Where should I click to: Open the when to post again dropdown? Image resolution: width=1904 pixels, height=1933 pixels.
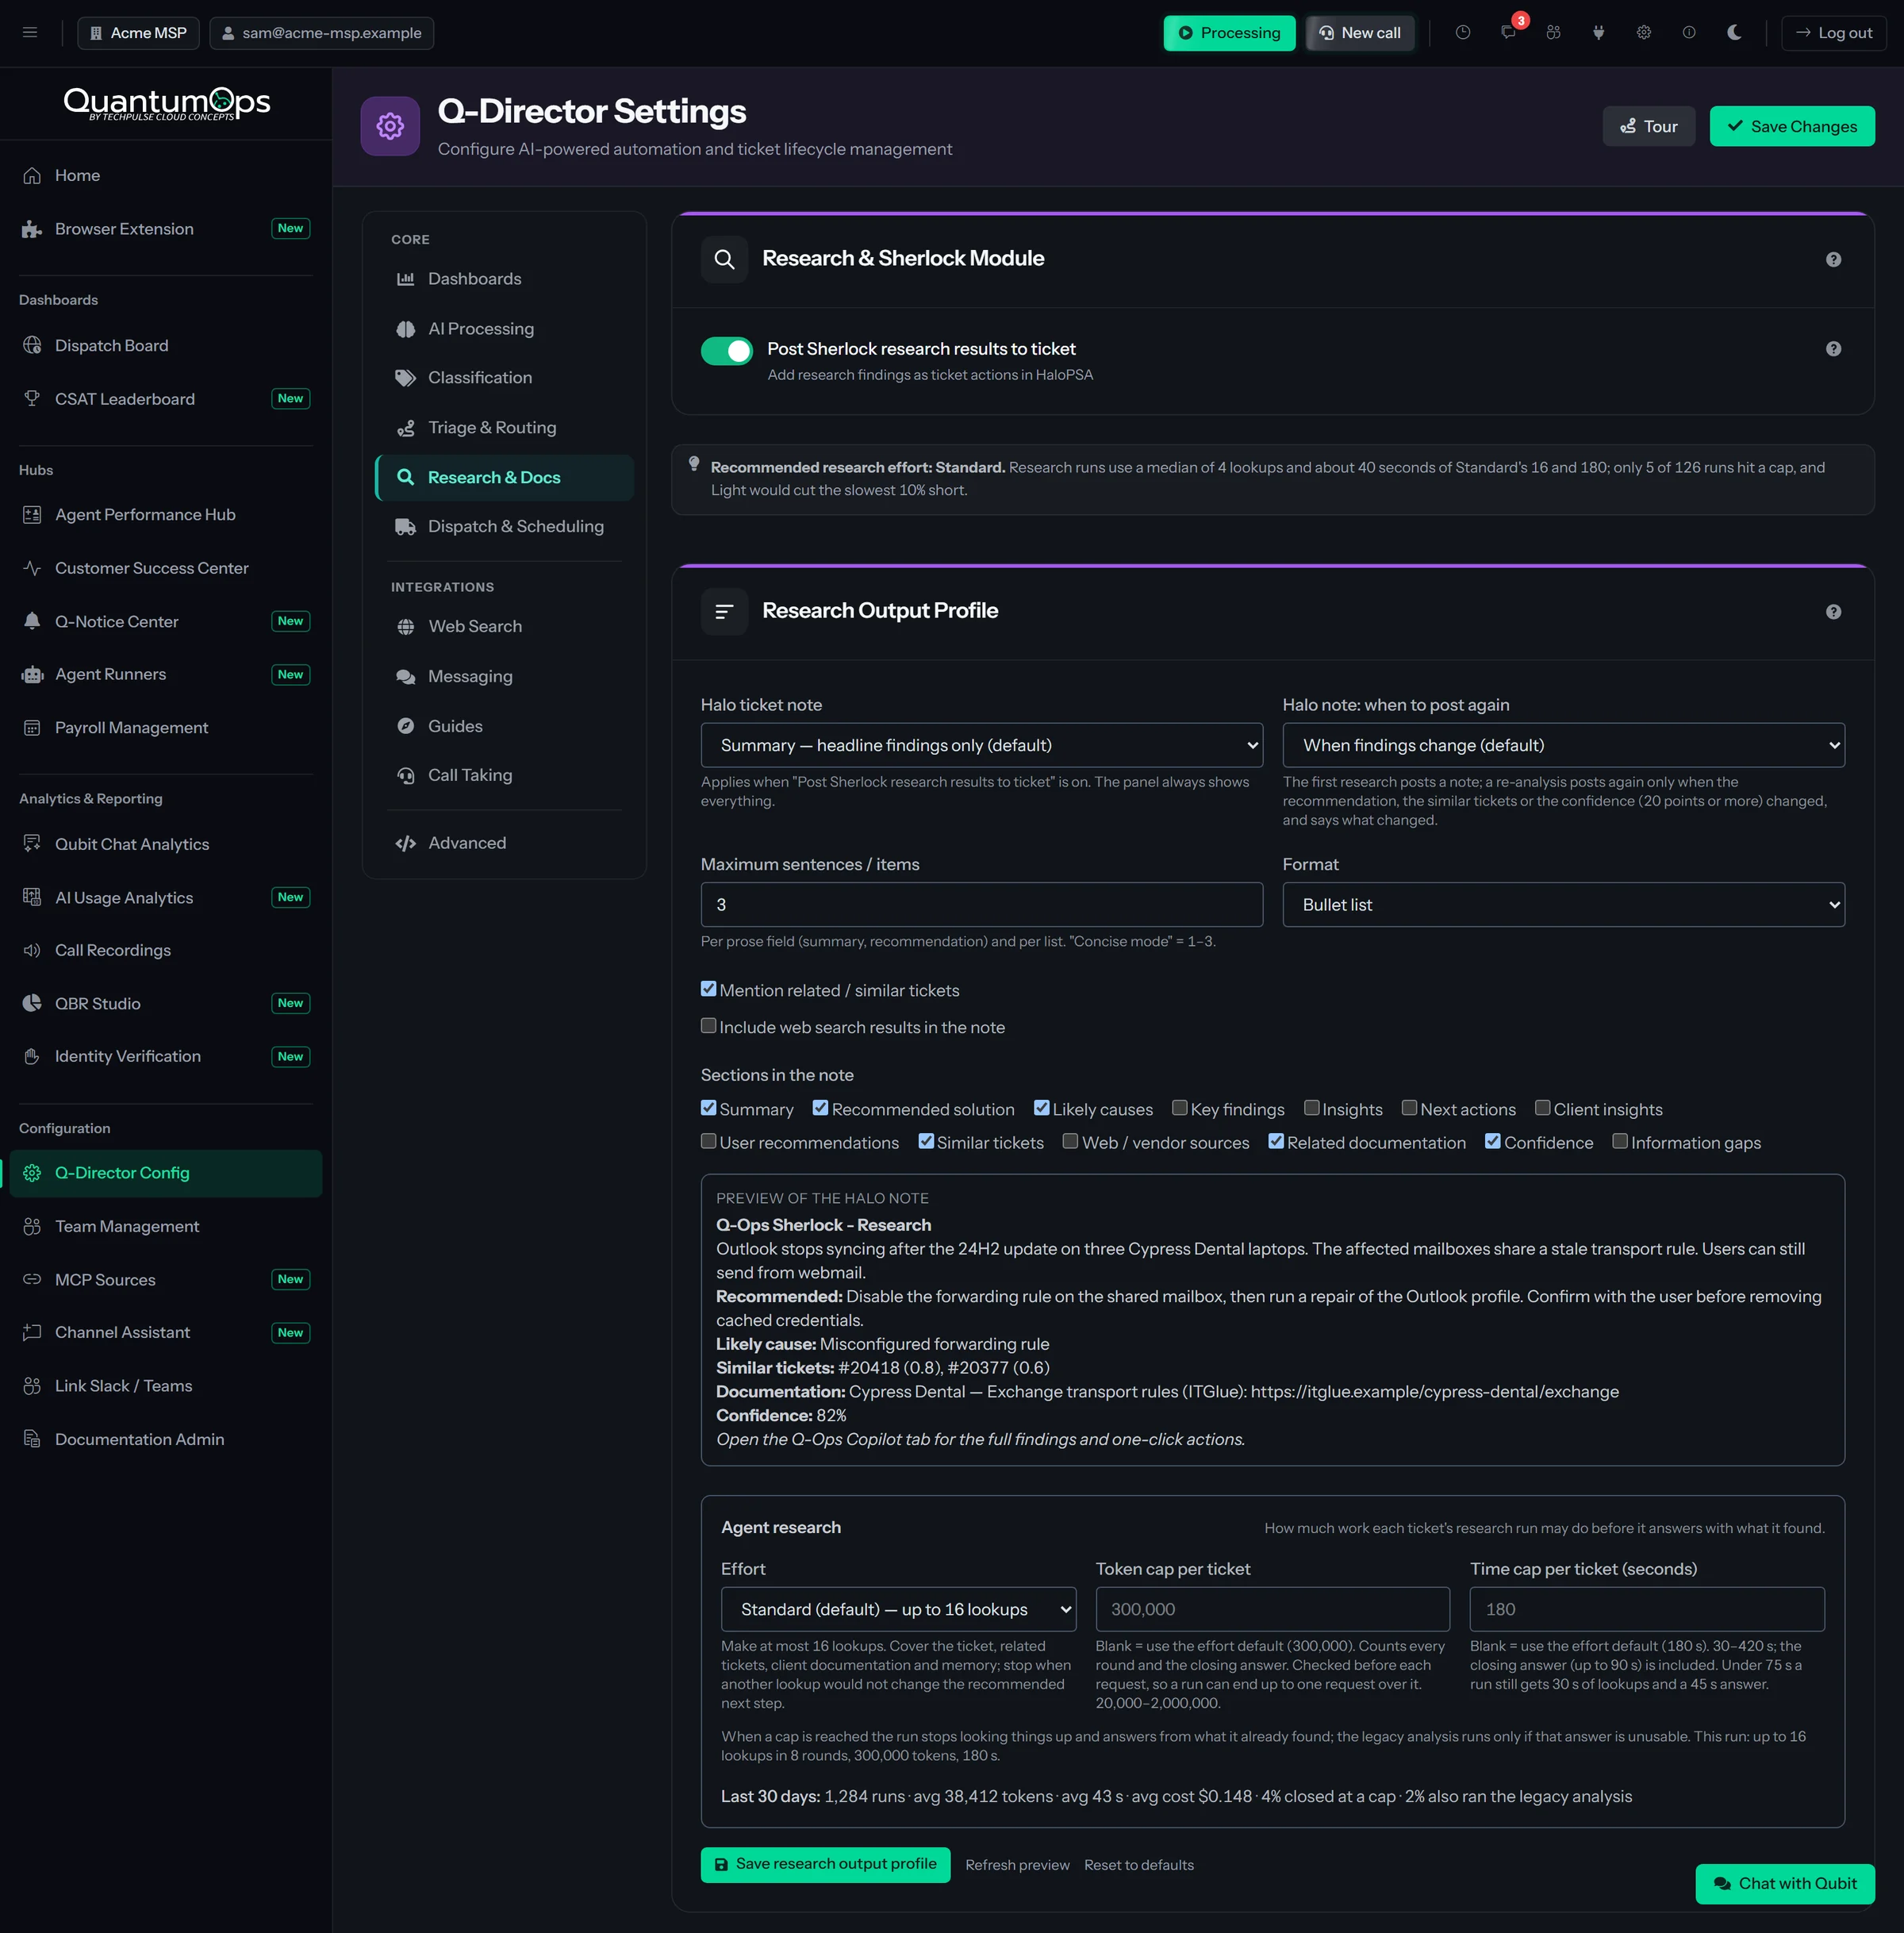tap(1563, 745)
